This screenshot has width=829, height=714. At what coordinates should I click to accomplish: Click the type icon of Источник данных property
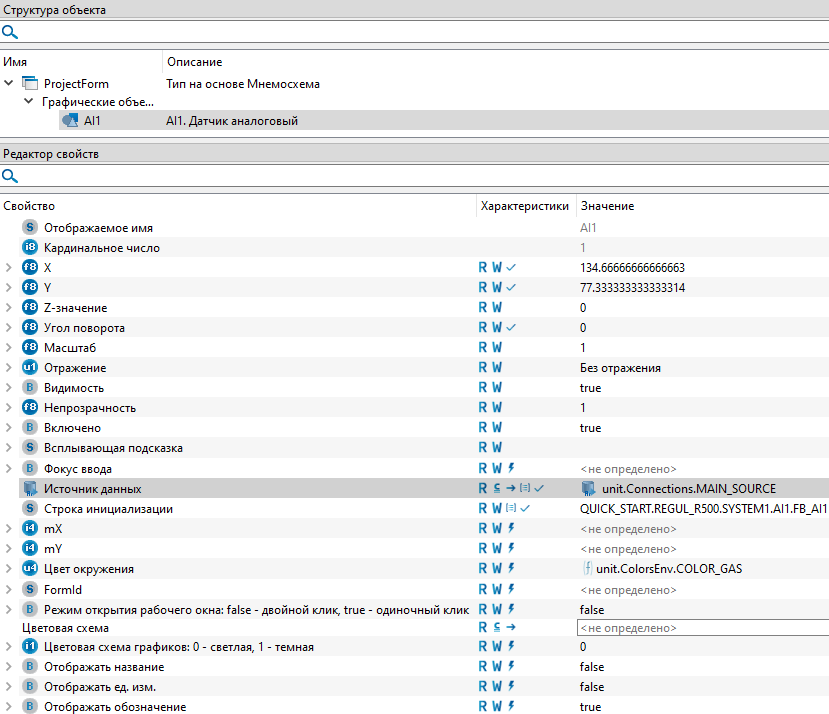coord(29,489)
